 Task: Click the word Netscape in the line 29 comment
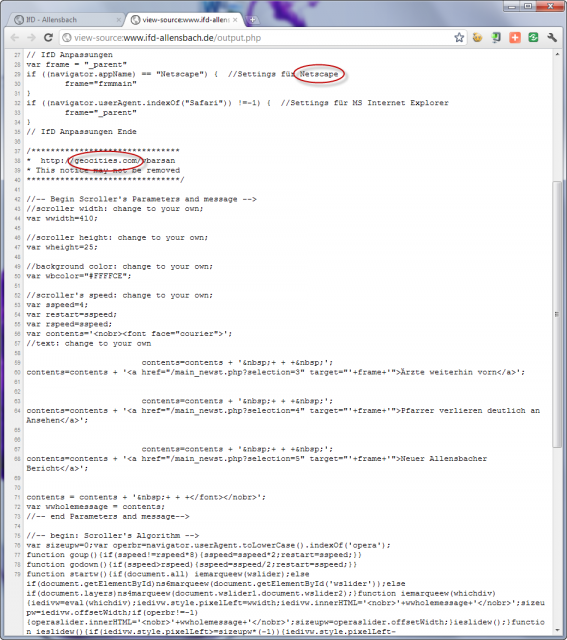(x=319, y=74)
